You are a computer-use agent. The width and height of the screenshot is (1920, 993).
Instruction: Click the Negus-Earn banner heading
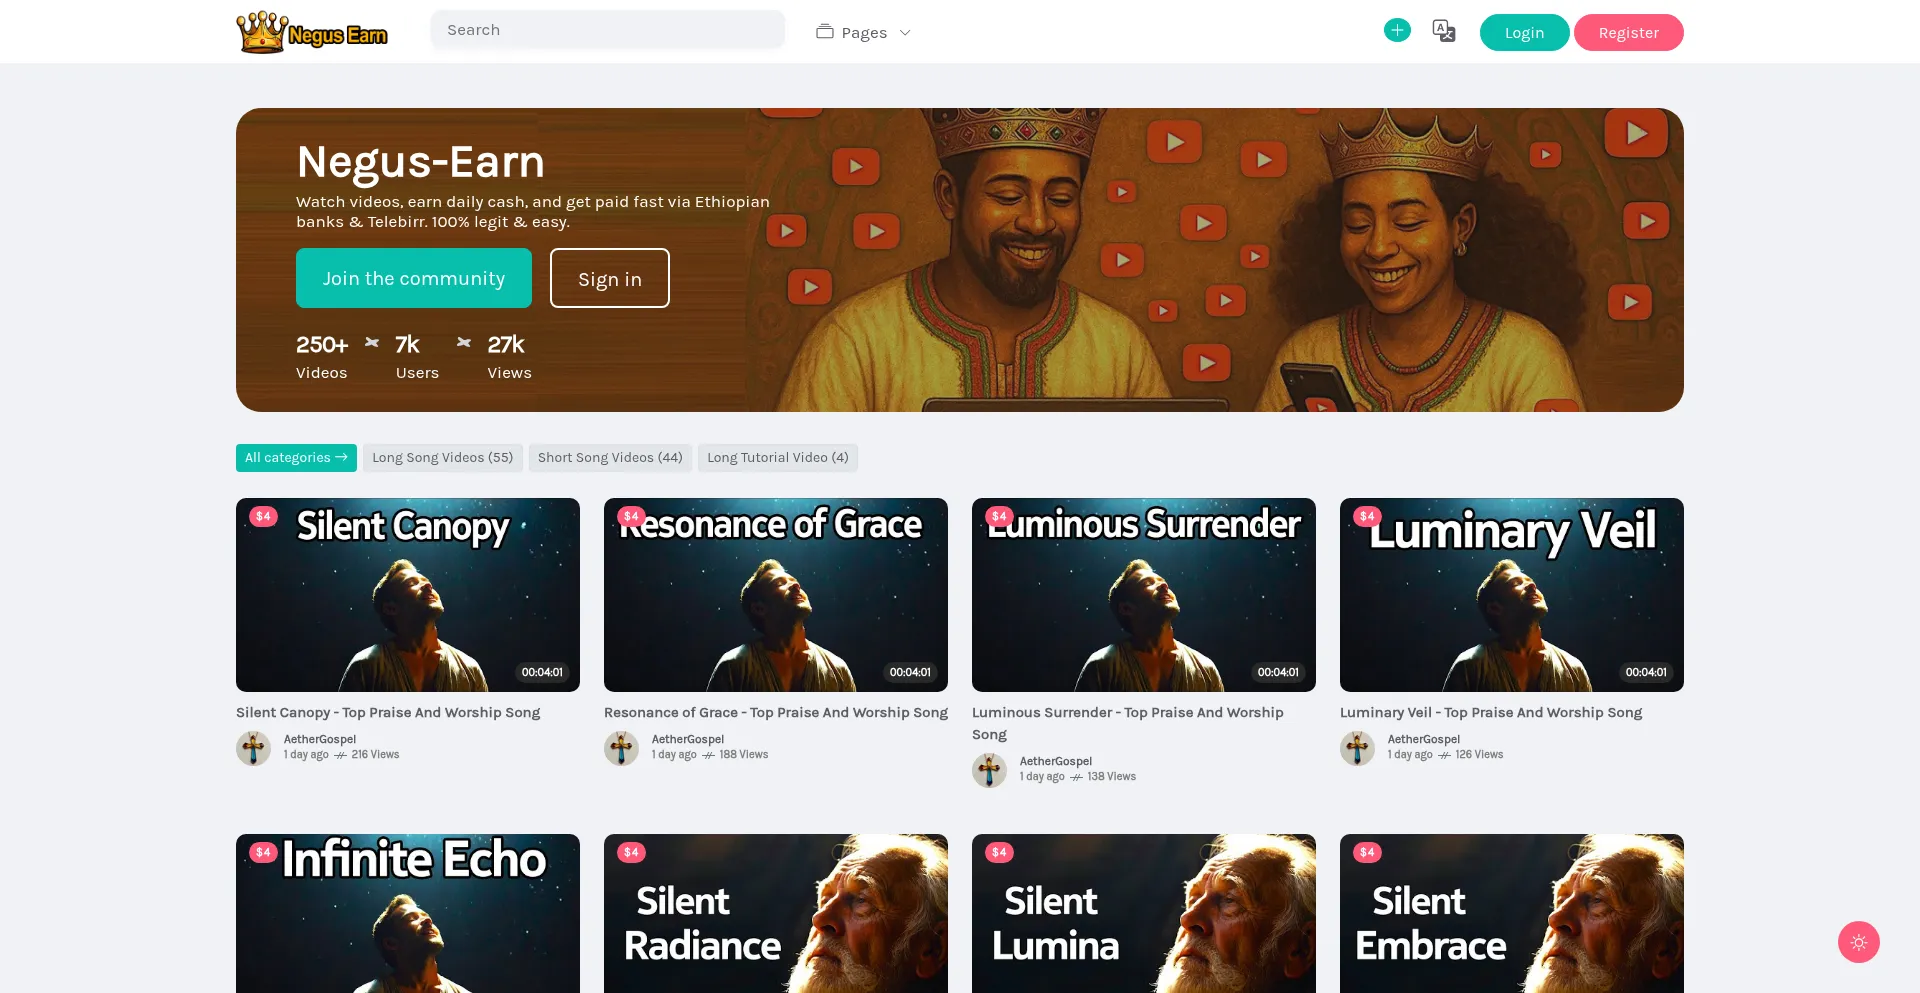coord(421,161)
